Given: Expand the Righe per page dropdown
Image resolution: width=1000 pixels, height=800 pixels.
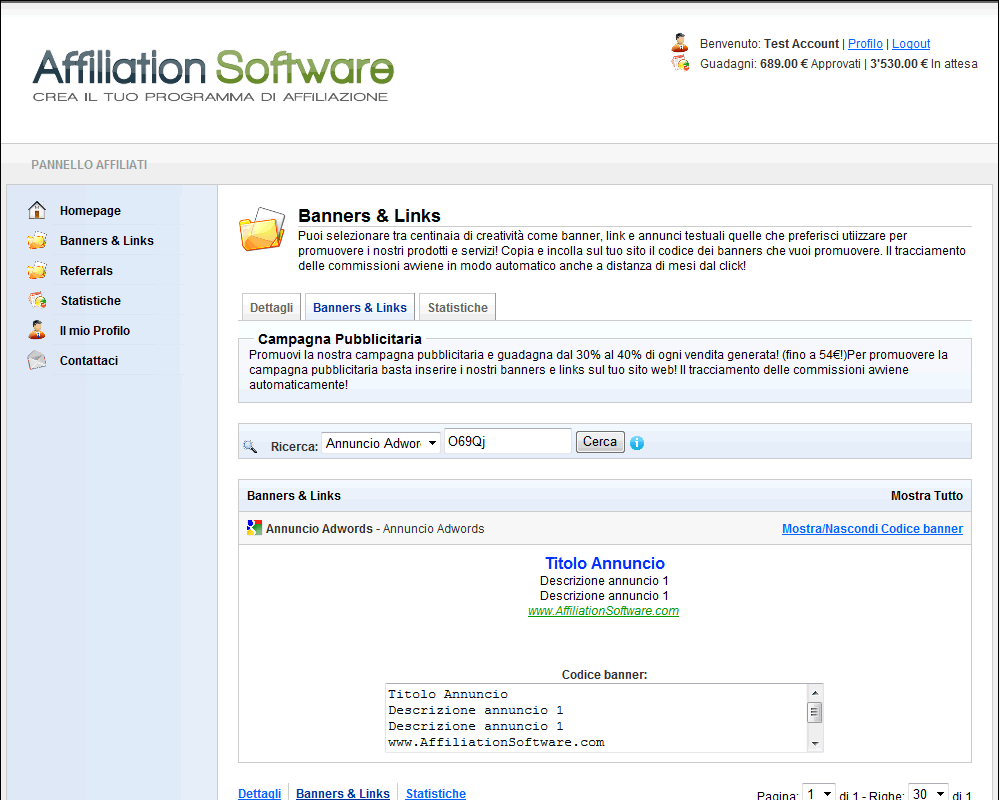Looking at the screenshot, I should point(928,794).
